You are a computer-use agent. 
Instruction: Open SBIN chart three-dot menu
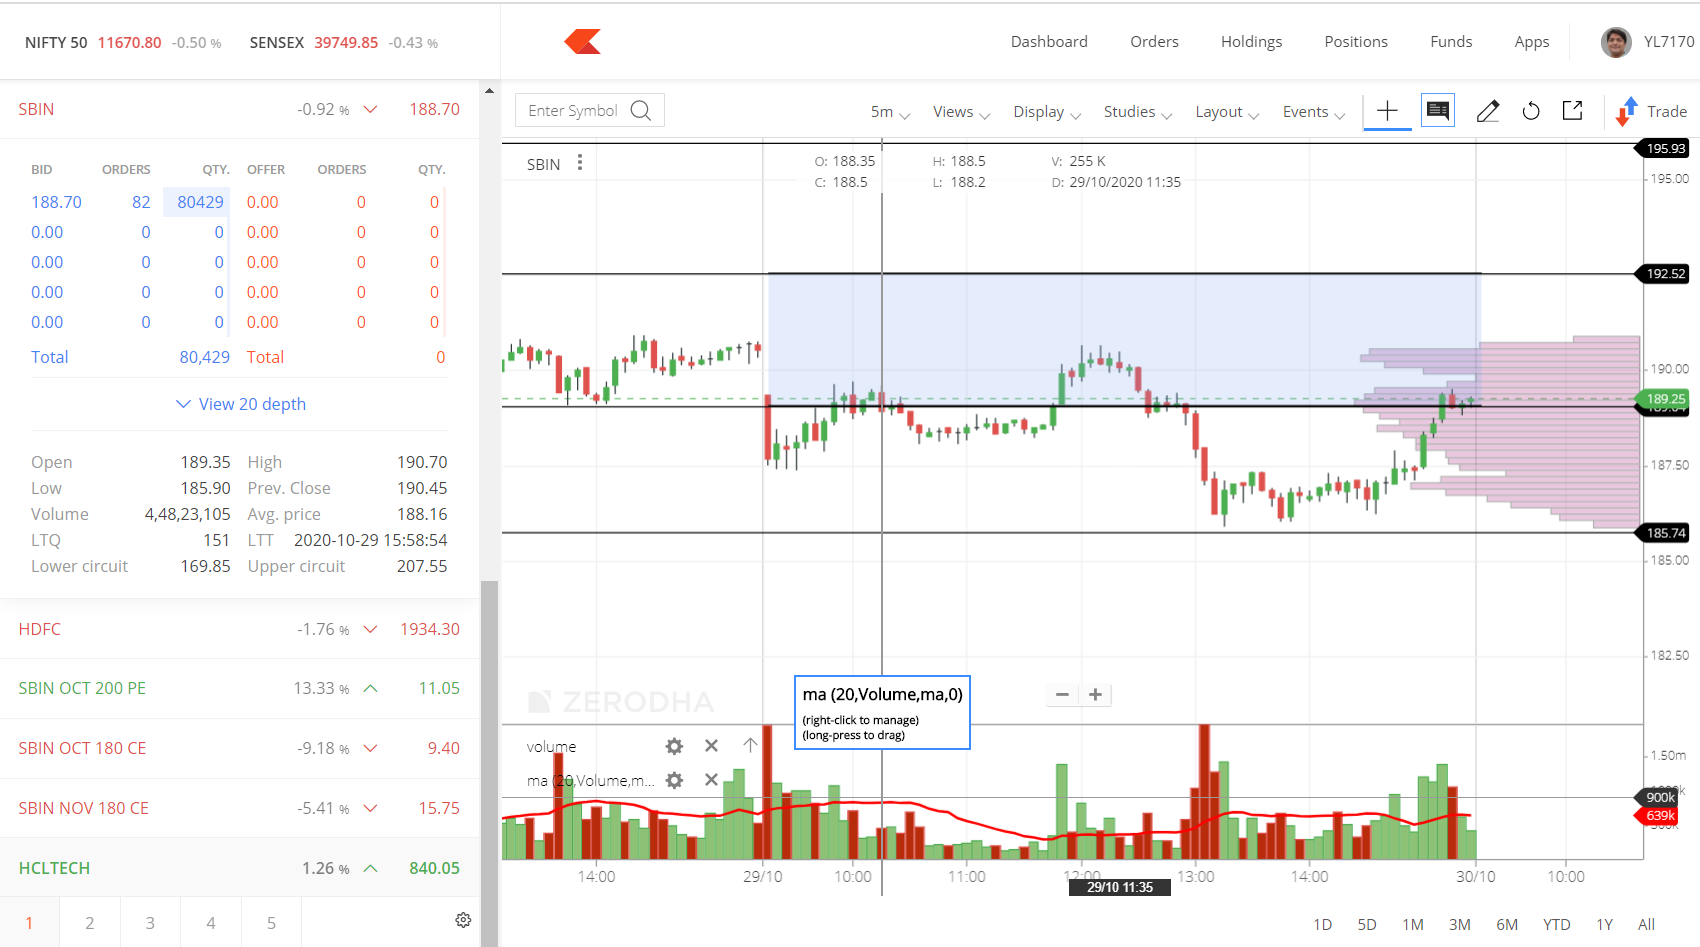580,163
